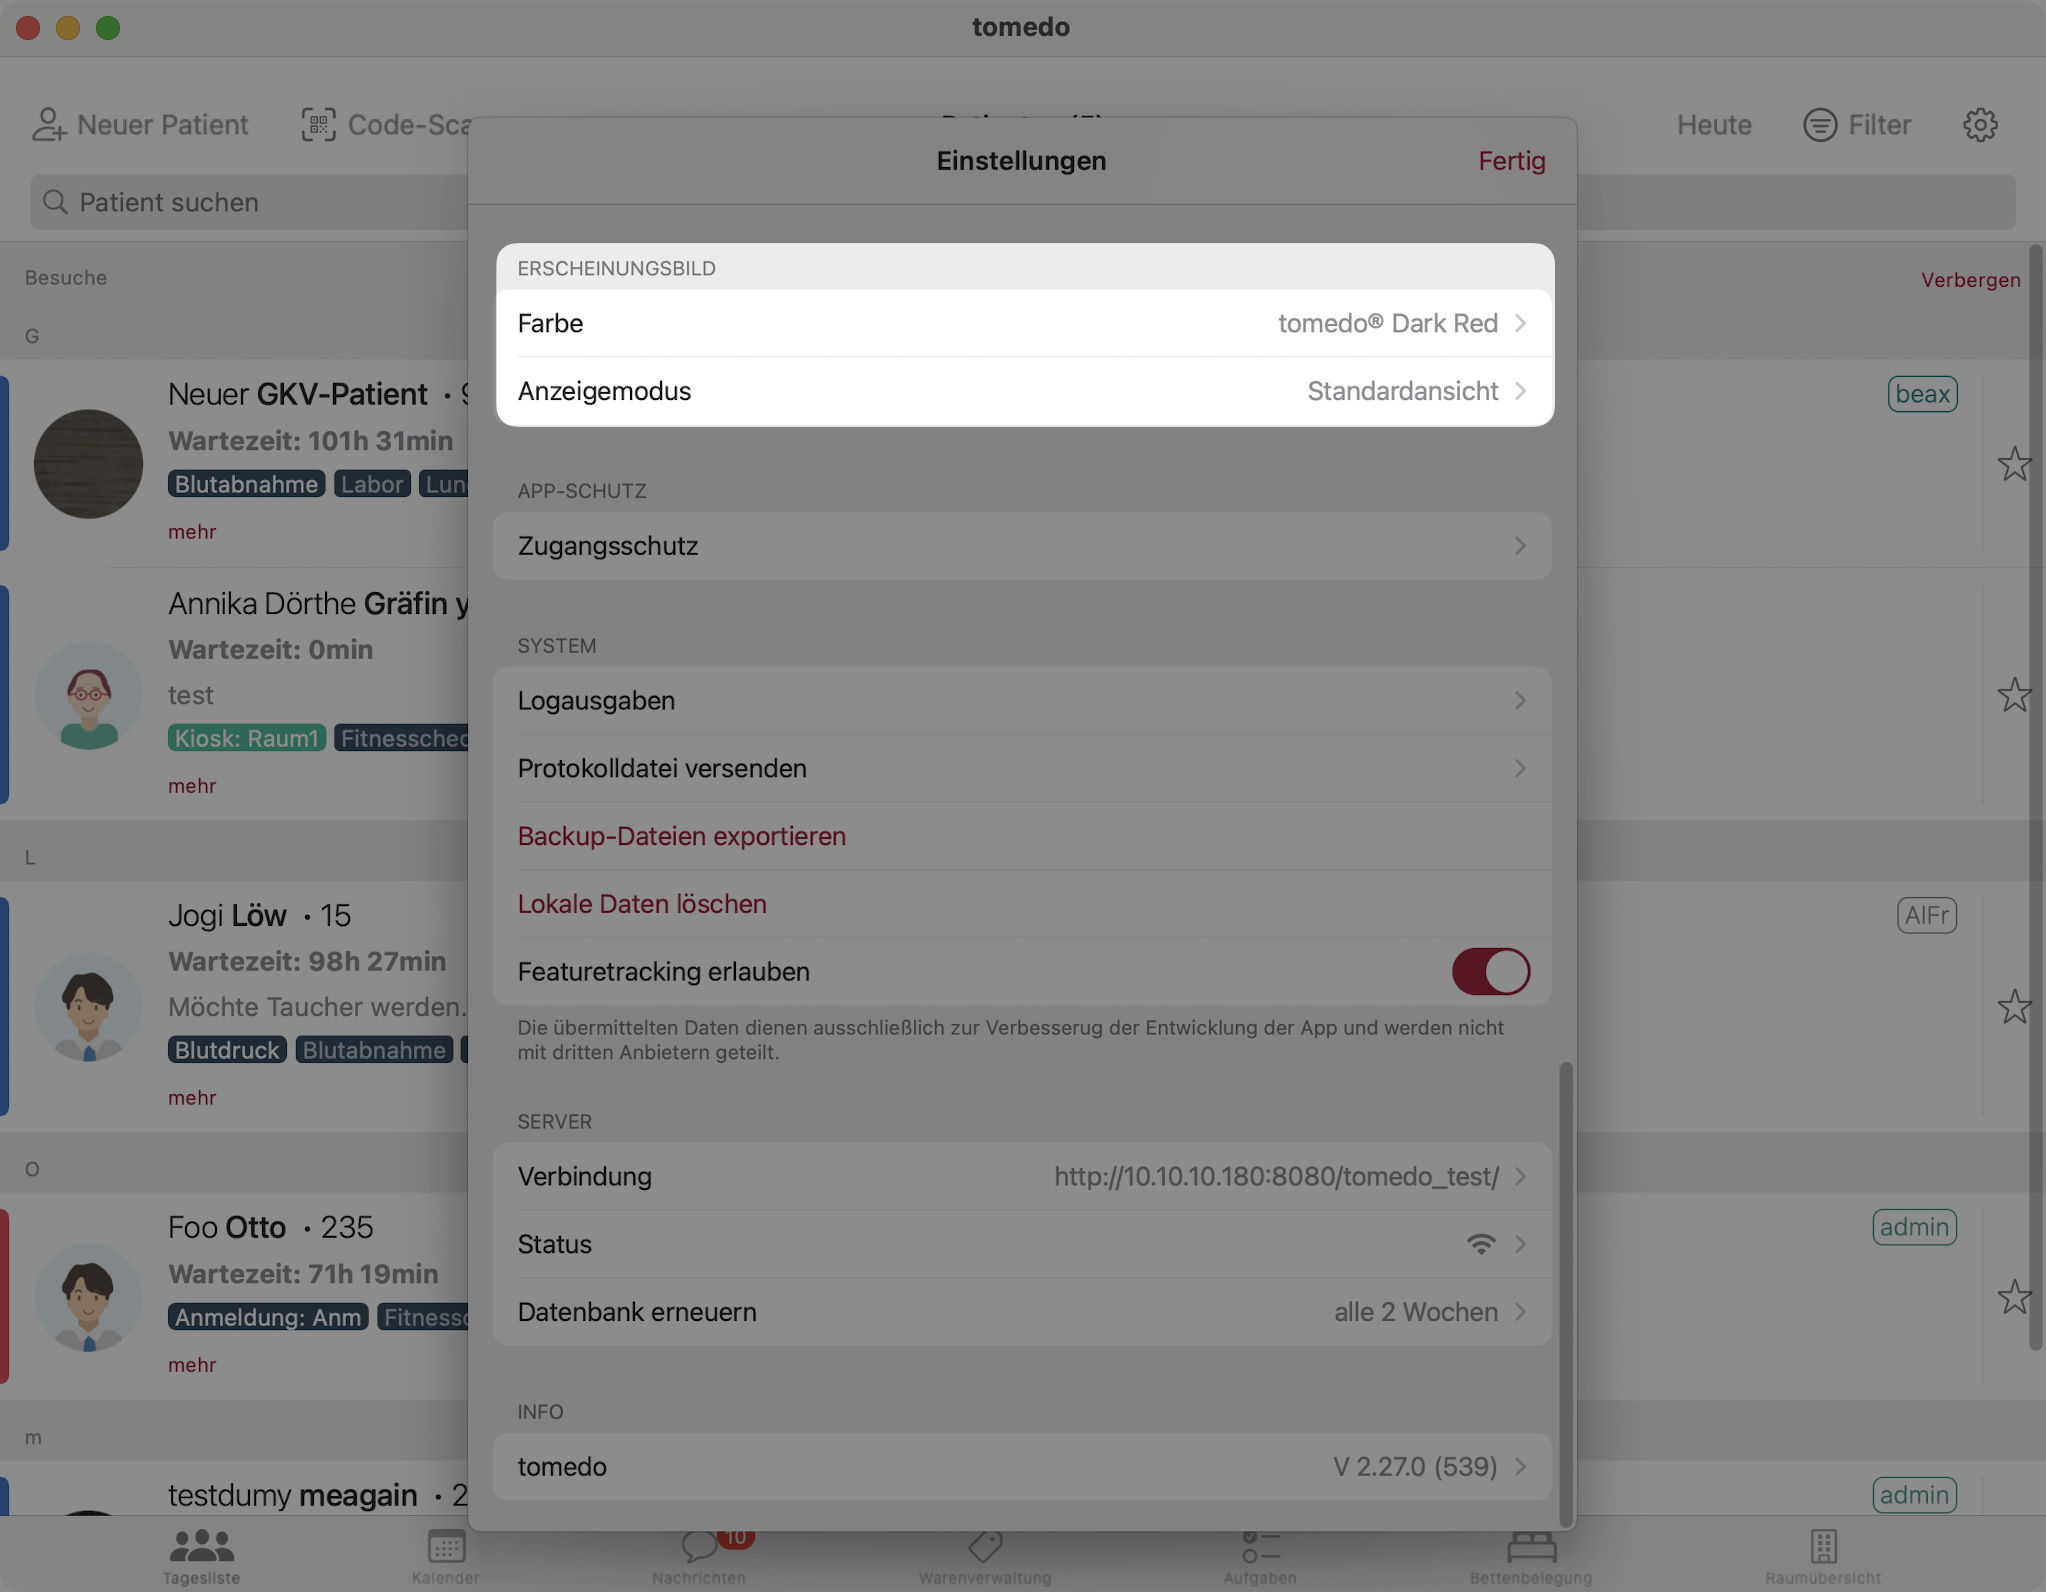Click admin tag on Foo Otto row
This screenshot has width=2046, height=1592.
[x=1914, y=1227]
